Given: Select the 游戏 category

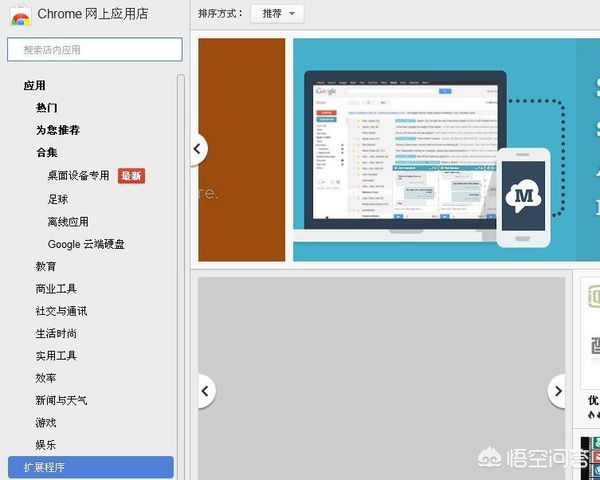Looking at the screenshot, I should click(x=46, y=423).
